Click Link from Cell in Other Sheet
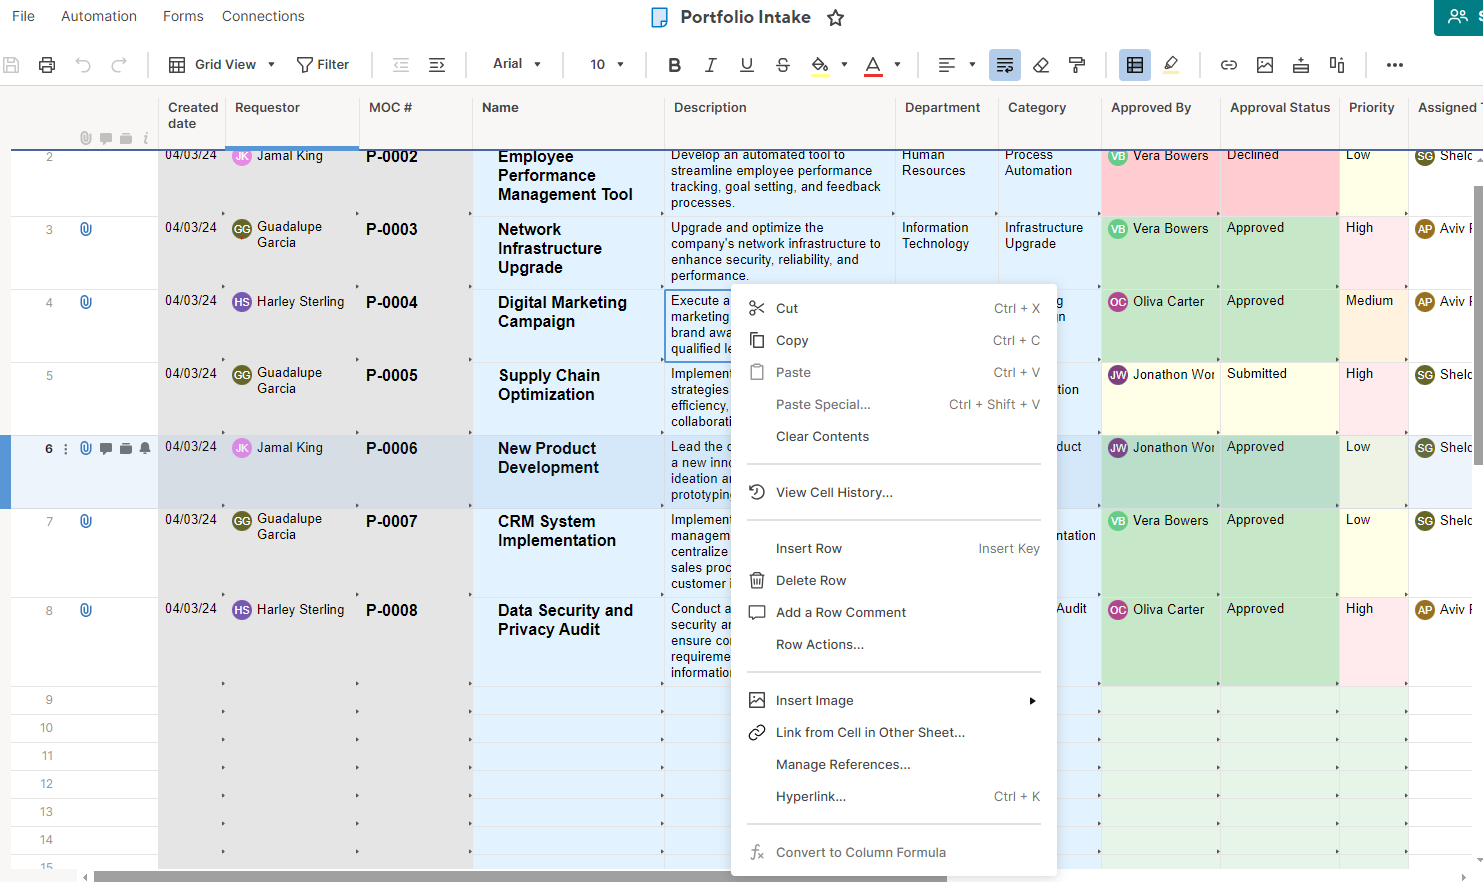This screenshot has width=1483, height=882. tap(894, 732)
